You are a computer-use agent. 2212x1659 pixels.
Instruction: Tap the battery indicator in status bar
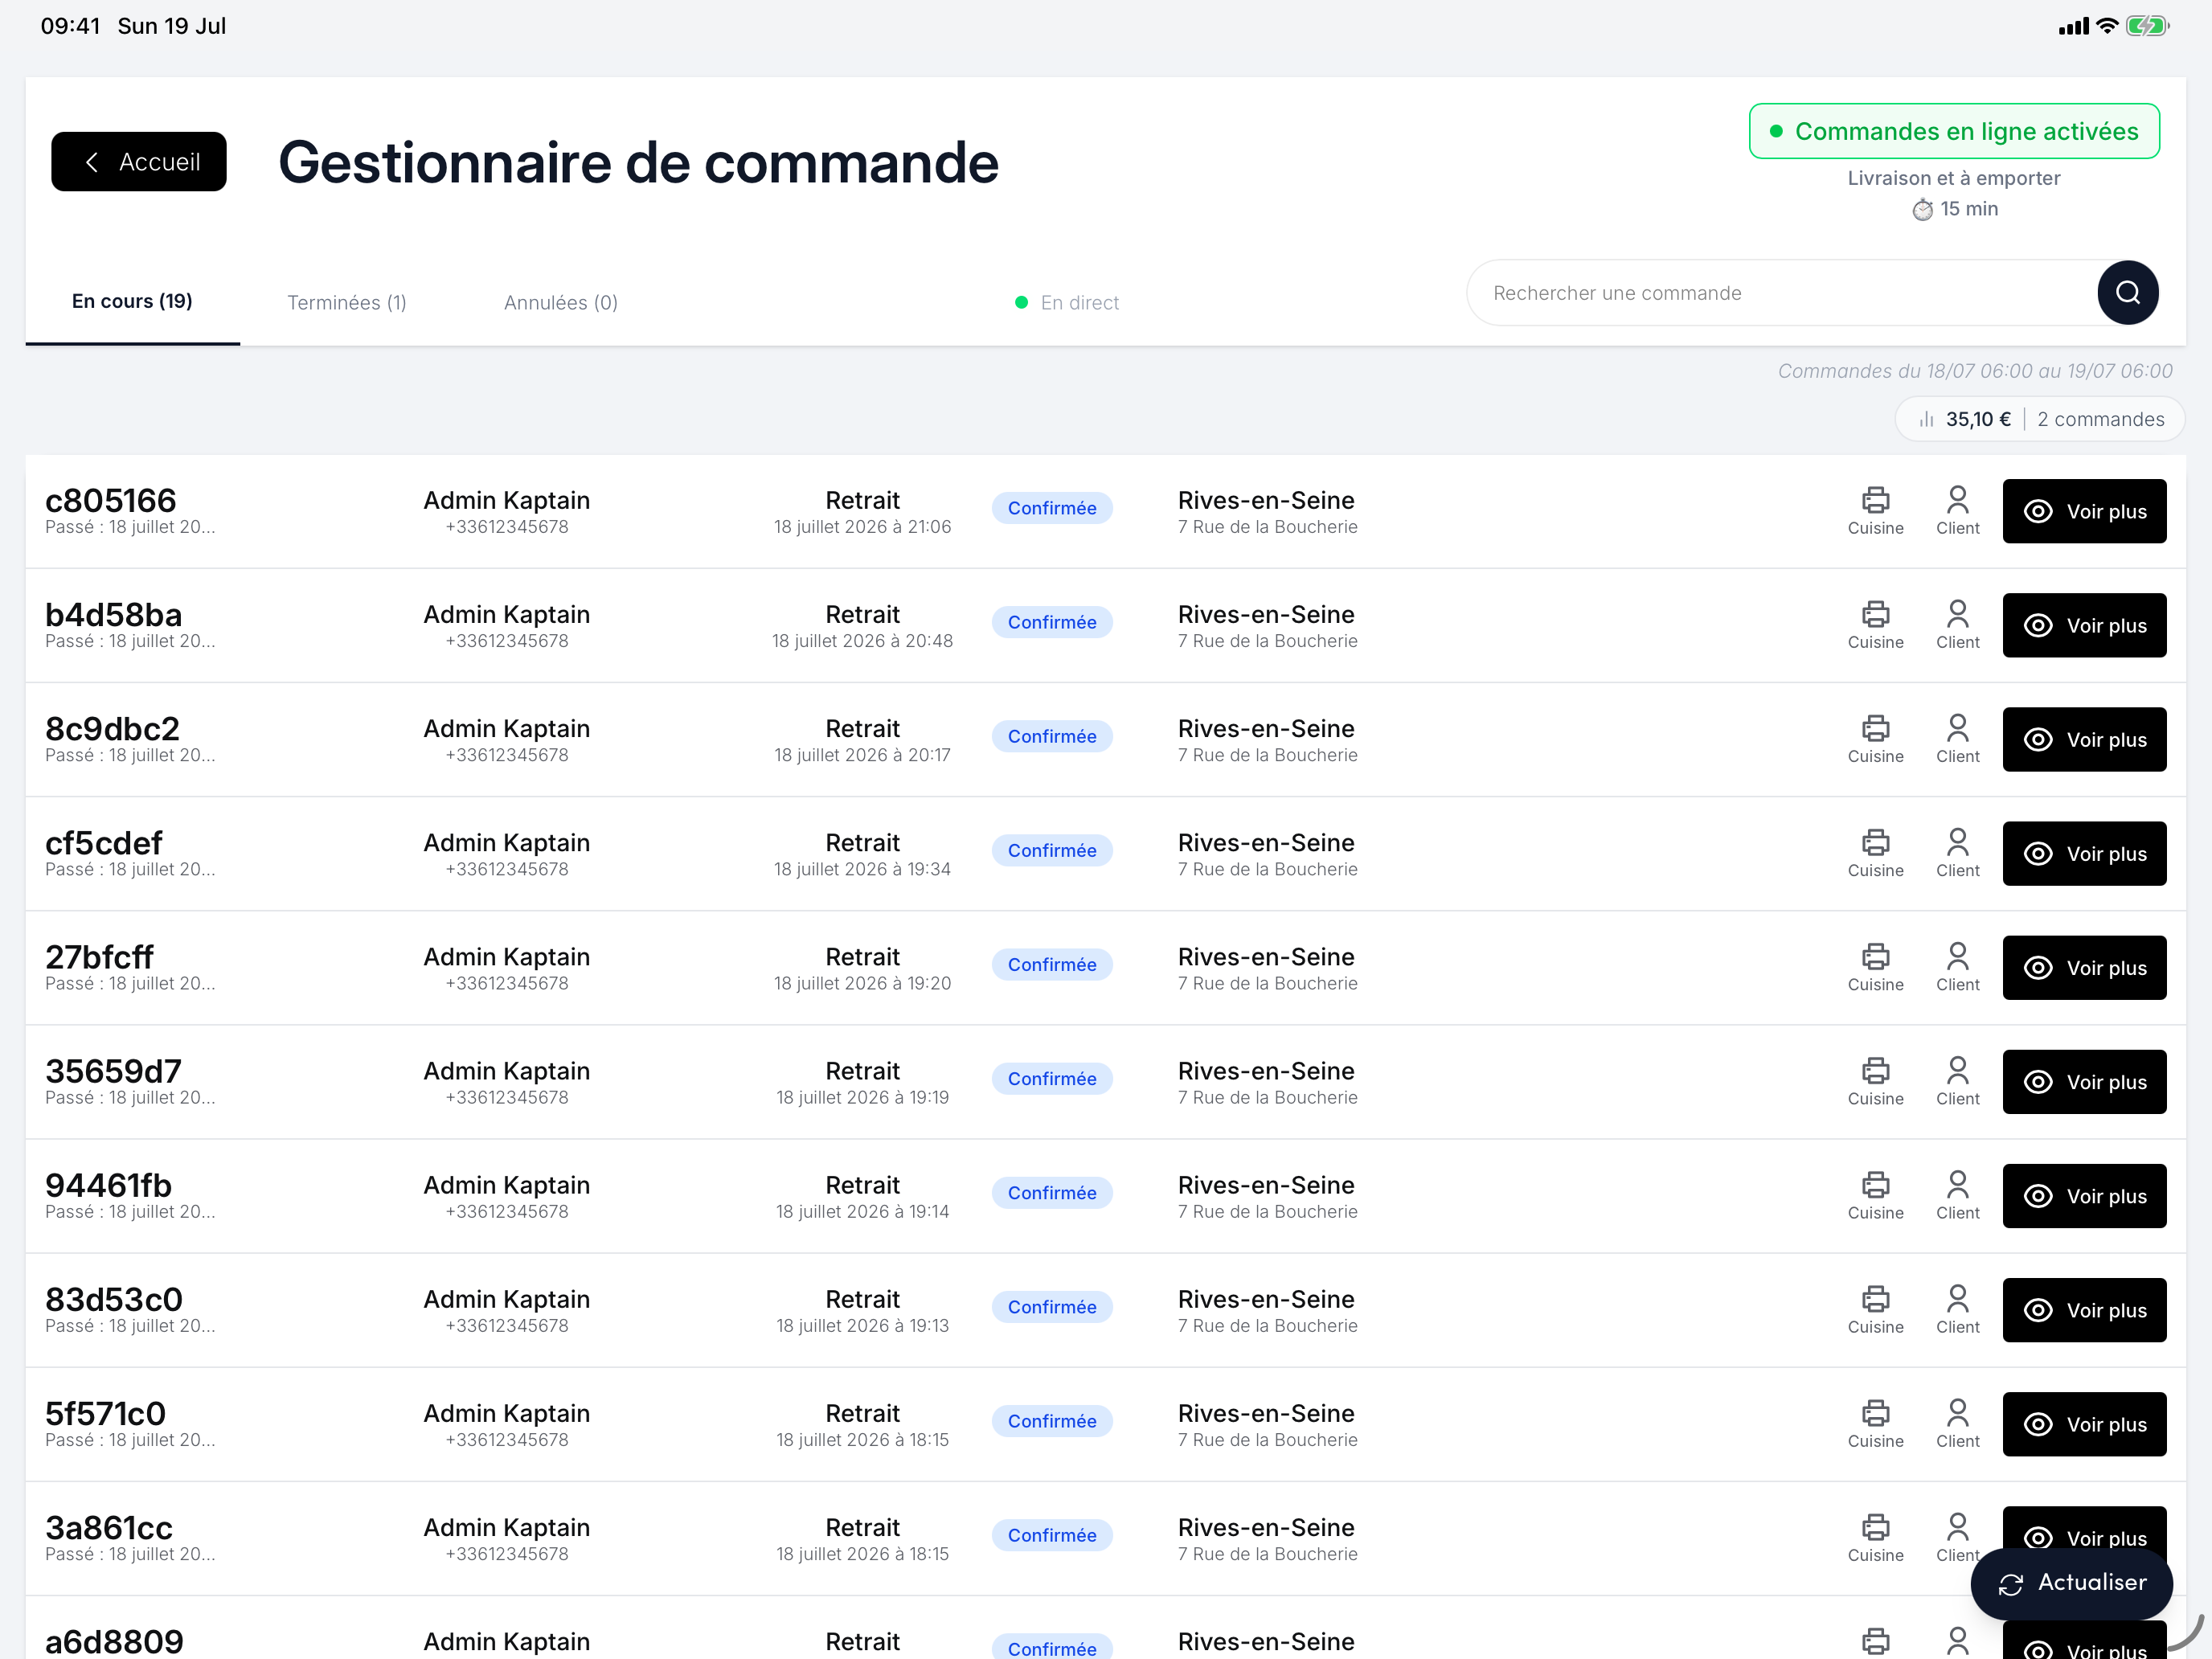[x=2146, y=26]
